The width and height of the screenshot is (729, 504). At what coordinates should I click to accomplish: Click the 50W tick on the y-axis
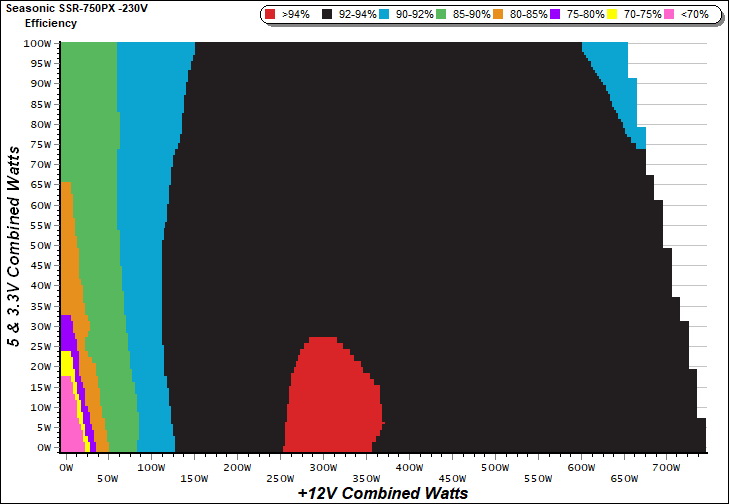(41, 246)
